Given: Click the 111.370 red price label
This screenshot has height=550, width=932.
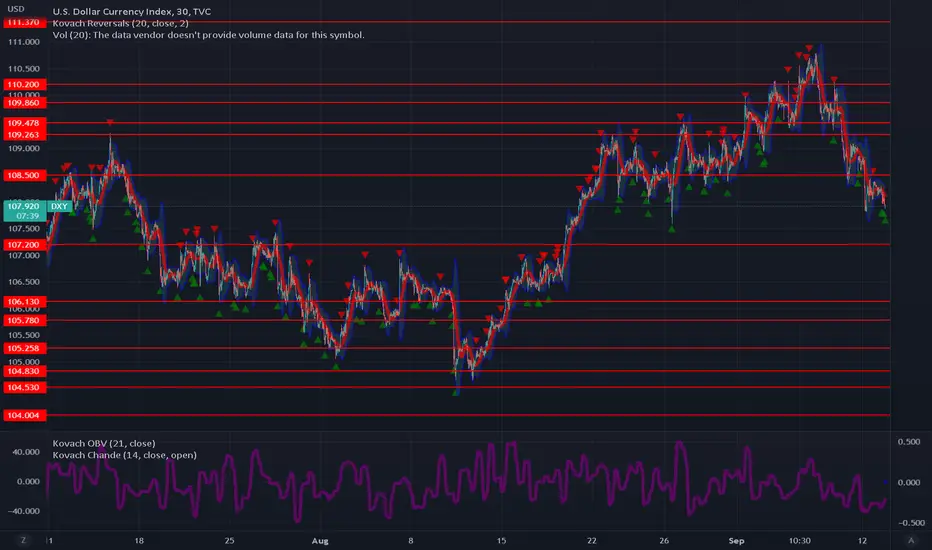Looking at the screenshot, I should tap(24, 22).
